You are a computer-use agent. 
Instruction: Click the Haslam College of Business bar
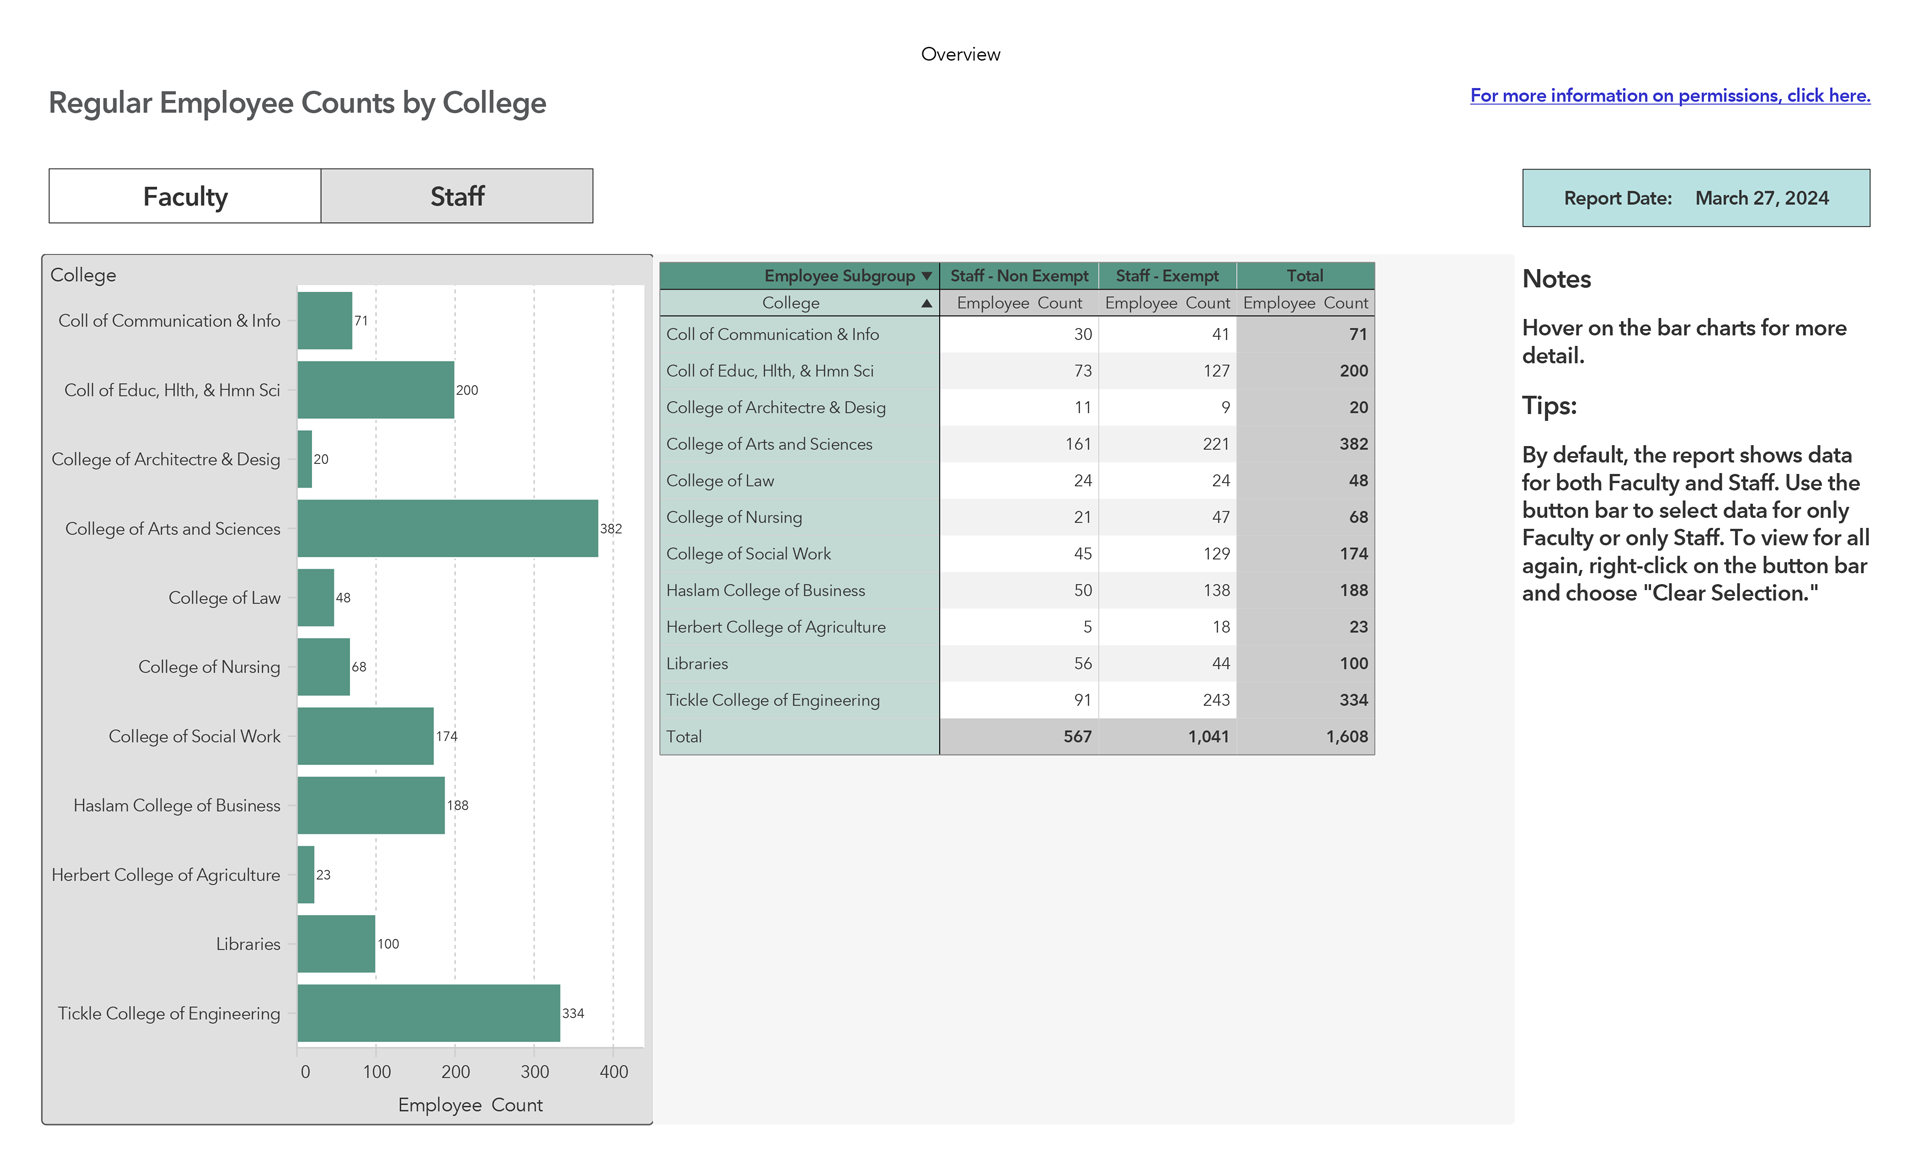(x=371, y=805)
